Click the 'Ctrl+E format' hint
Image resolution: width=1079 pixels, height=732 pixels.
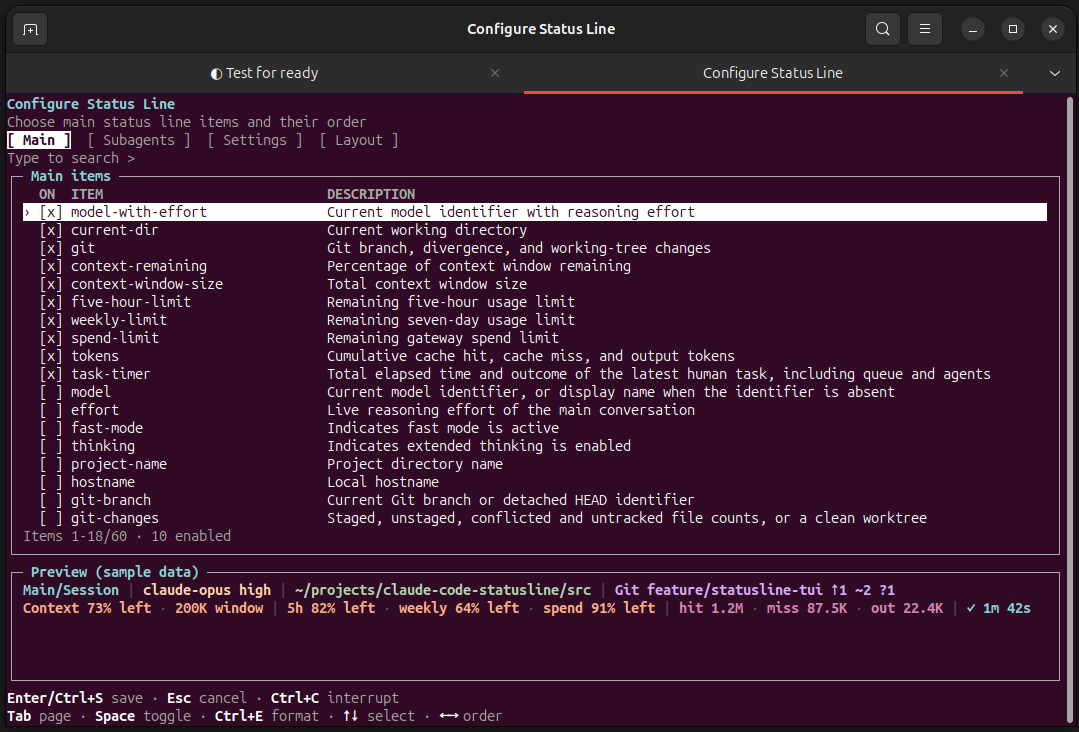(x=266, y=716)
